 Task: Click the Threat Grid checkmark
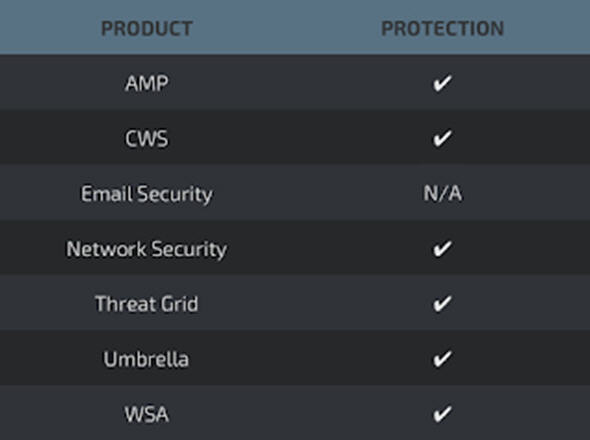pos(442,303)
